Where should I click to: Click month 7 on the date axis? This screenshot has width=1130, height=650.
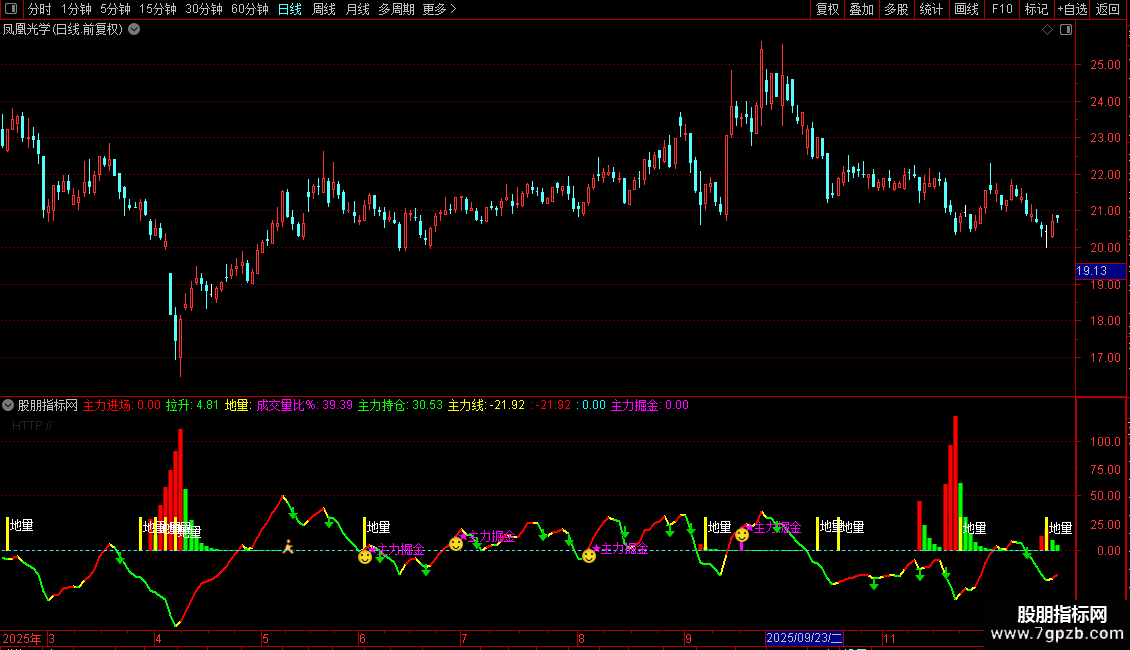pos(464,638)
